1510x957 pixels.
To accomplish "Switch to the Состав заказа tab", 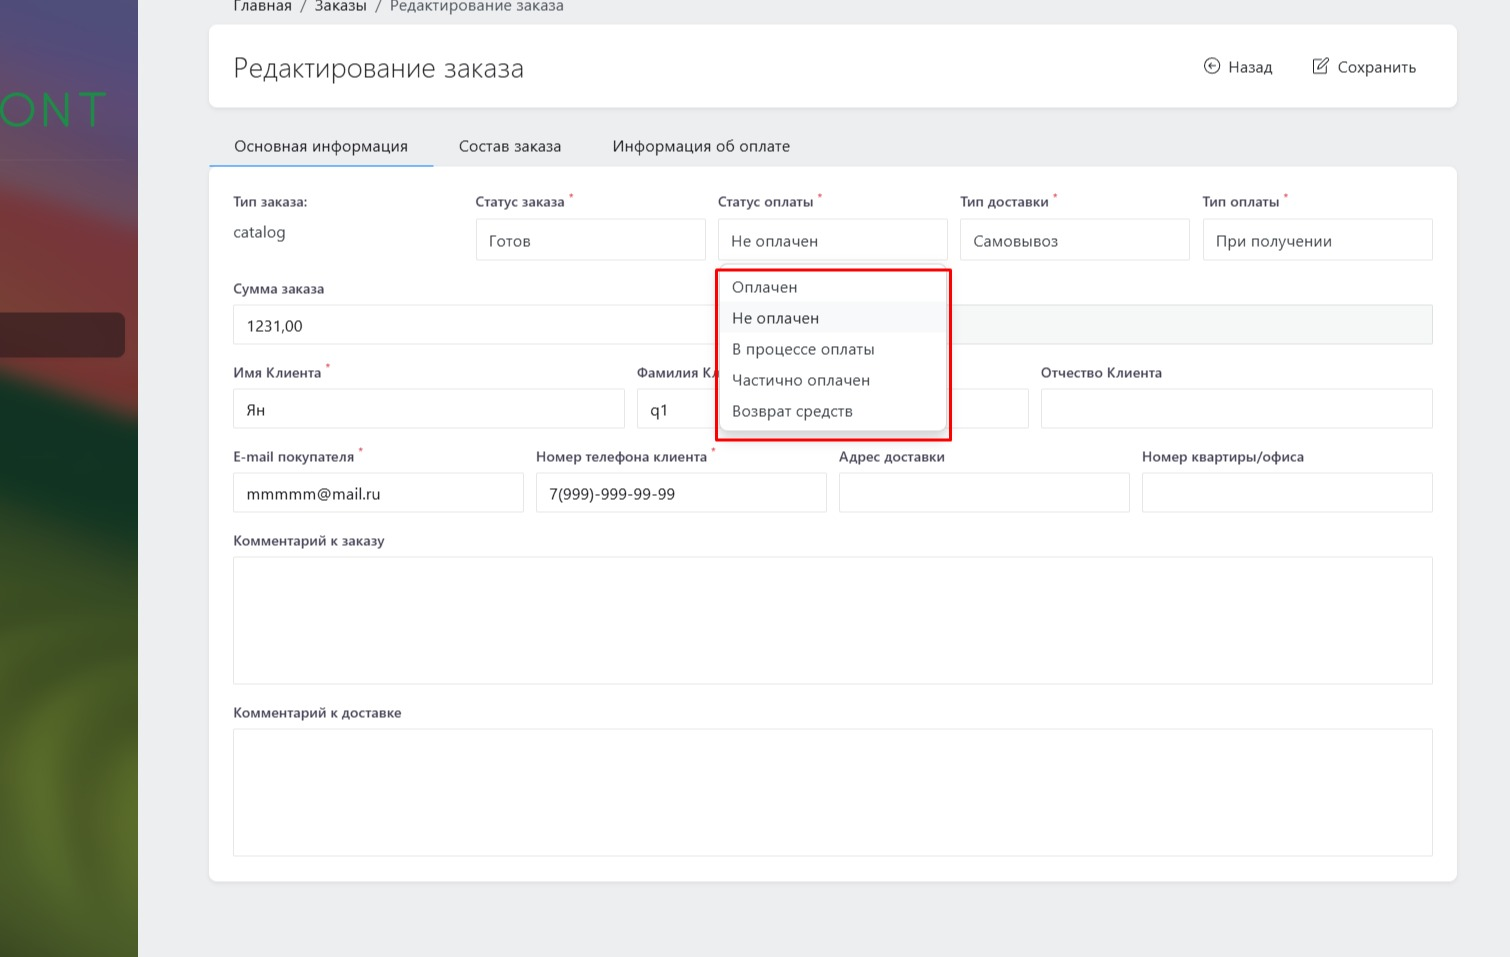I will (x=510, y=146).
